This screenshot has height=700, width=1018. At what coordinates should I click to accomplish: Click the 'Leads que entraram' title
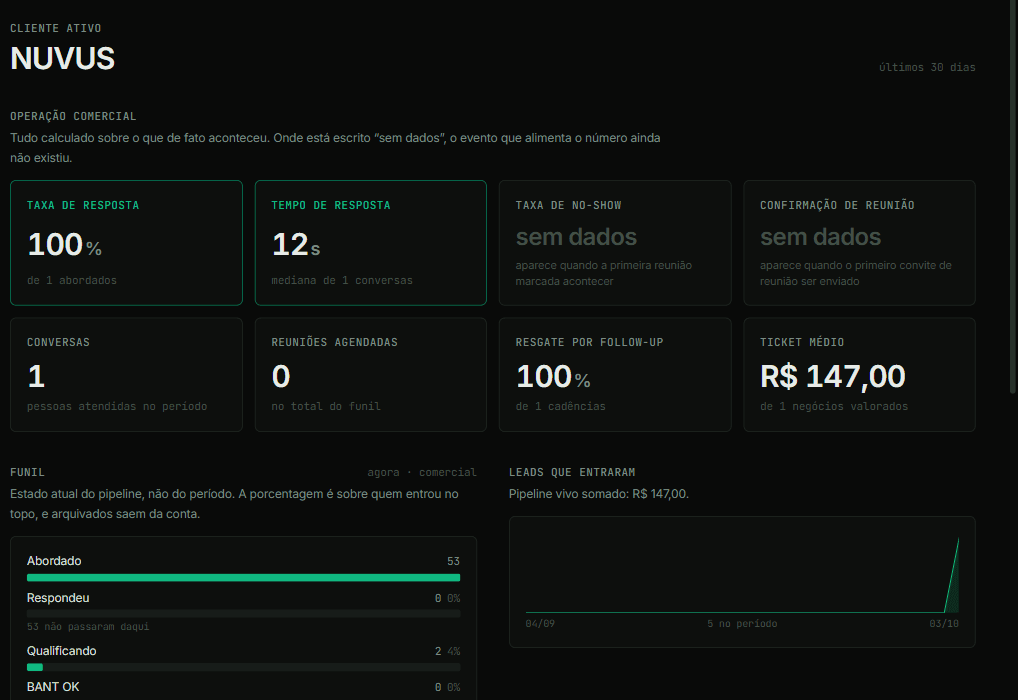[x=572, y=472]
